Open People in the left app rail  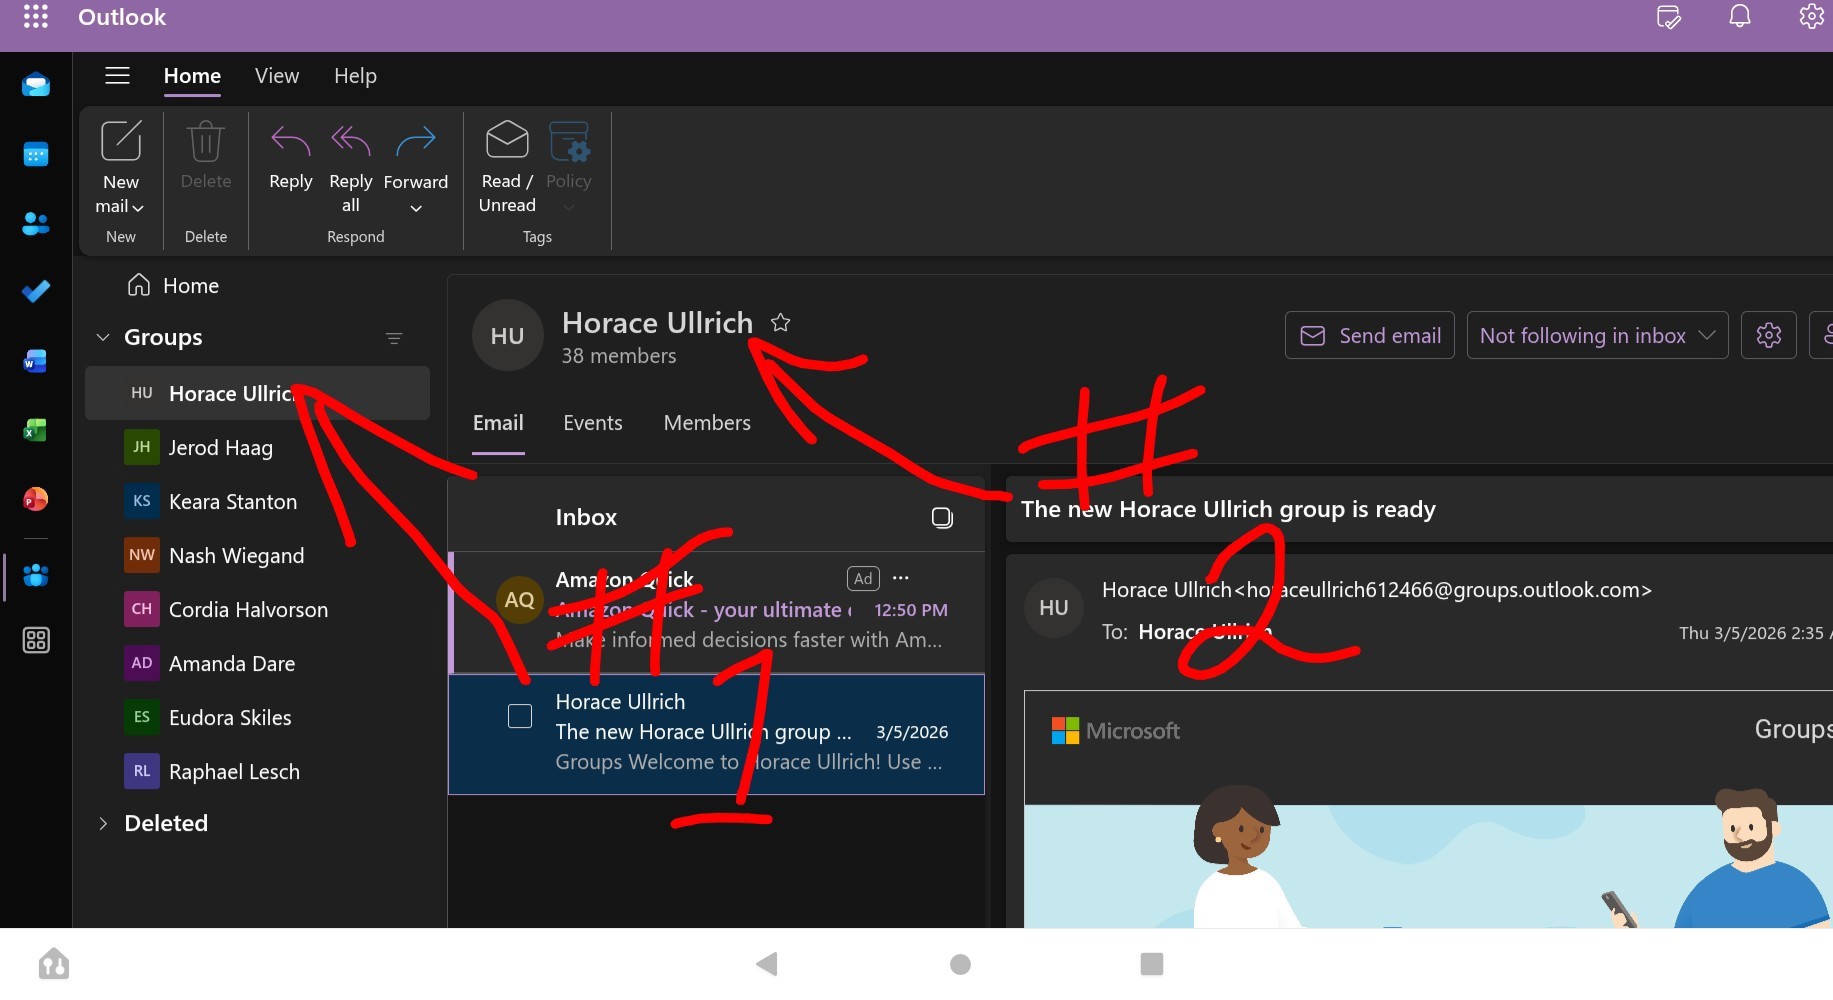[36, 223]
